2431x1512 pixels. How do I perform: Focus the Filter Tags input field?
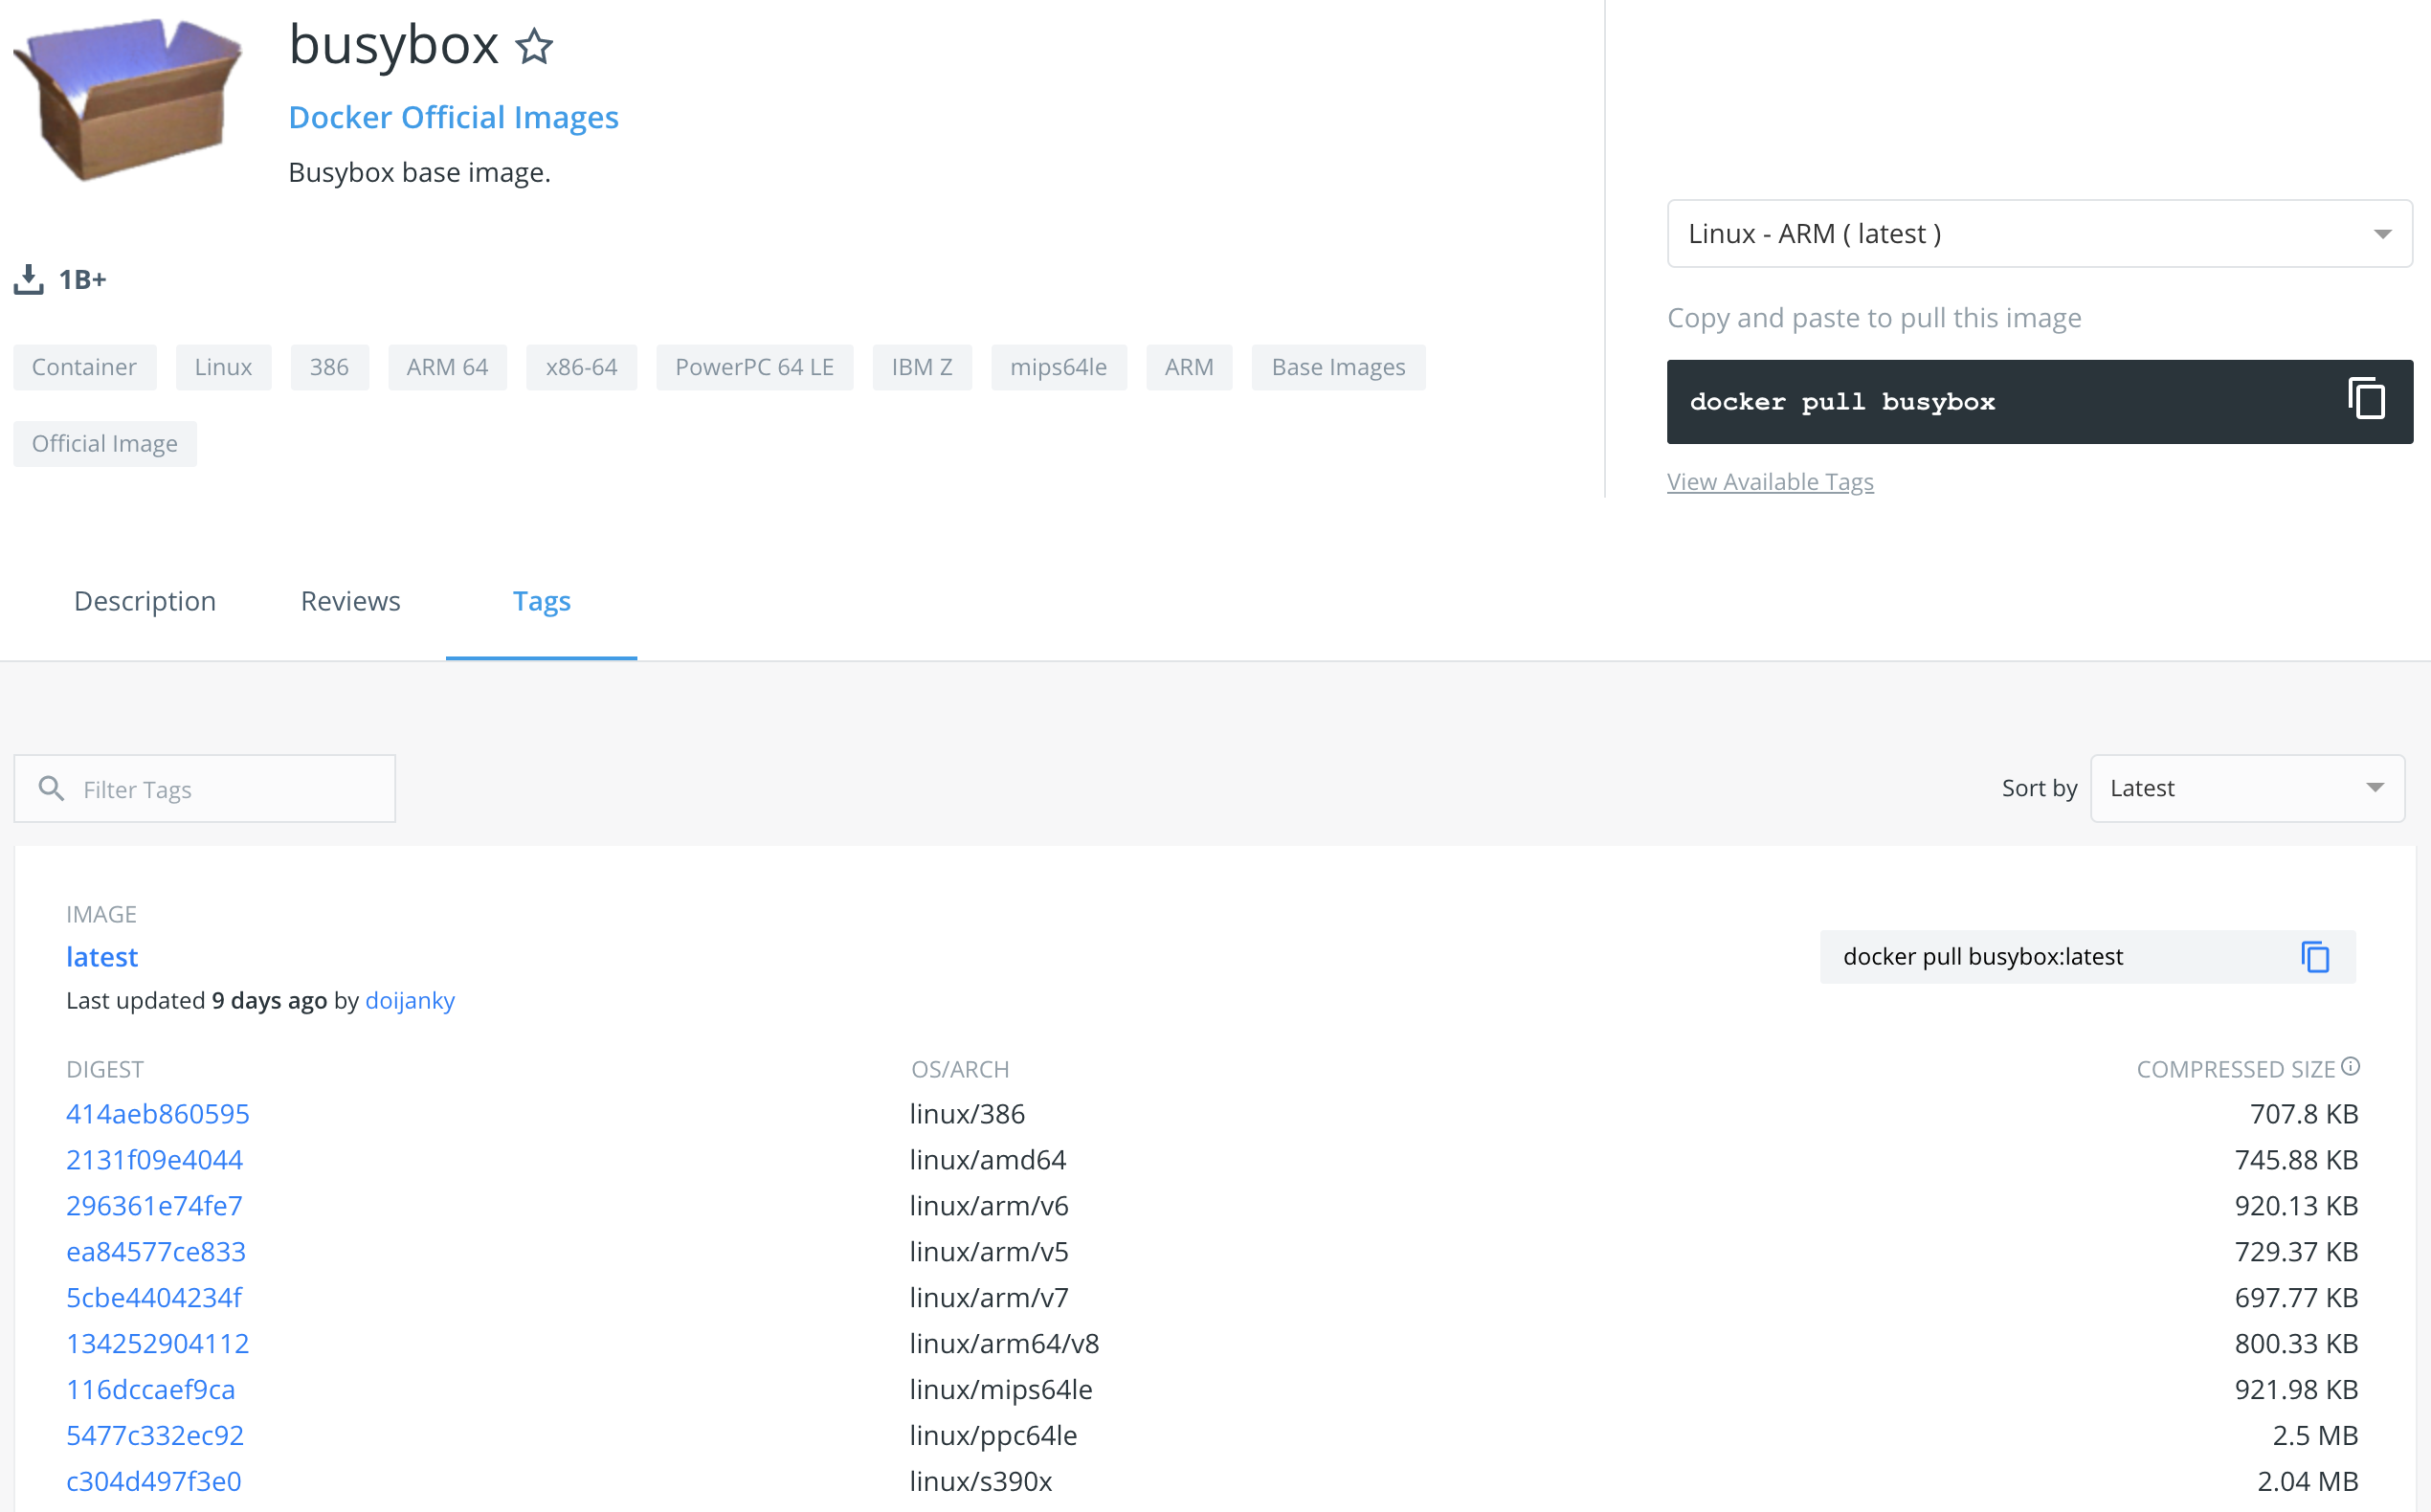tap(205, 789)
